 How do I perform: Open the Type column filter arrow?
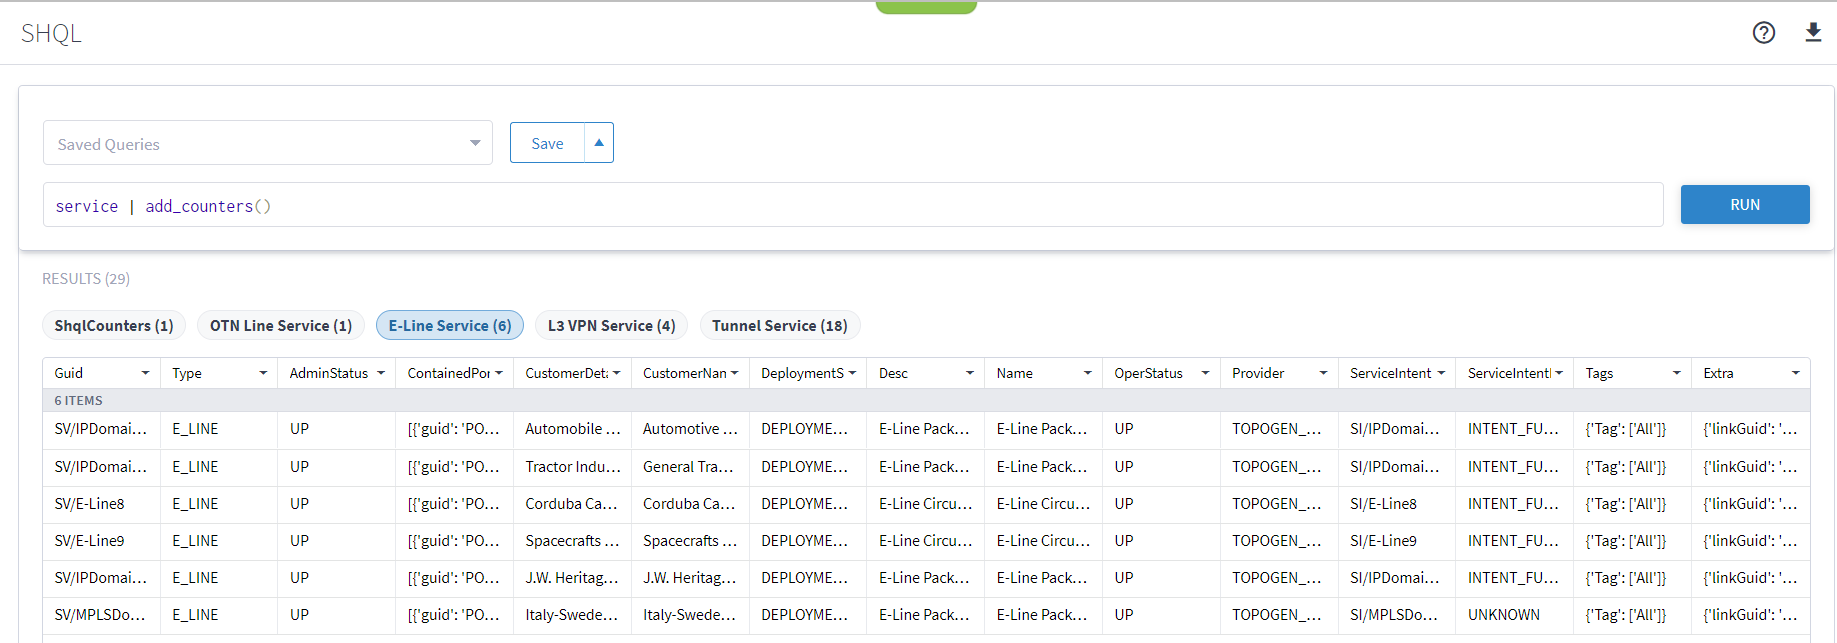click(x=263, y=373)
